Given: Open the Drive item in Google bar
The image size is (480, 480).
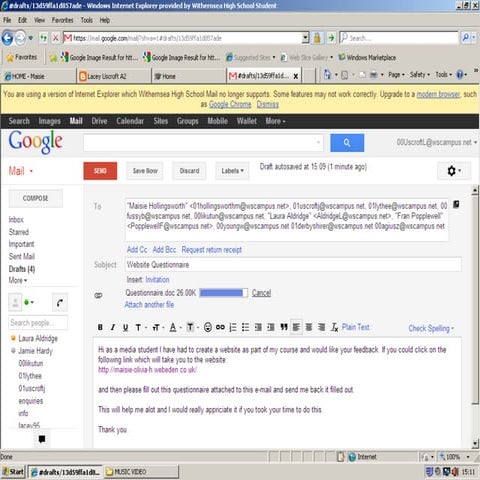Looking at the screenshot, I should 99,121.
